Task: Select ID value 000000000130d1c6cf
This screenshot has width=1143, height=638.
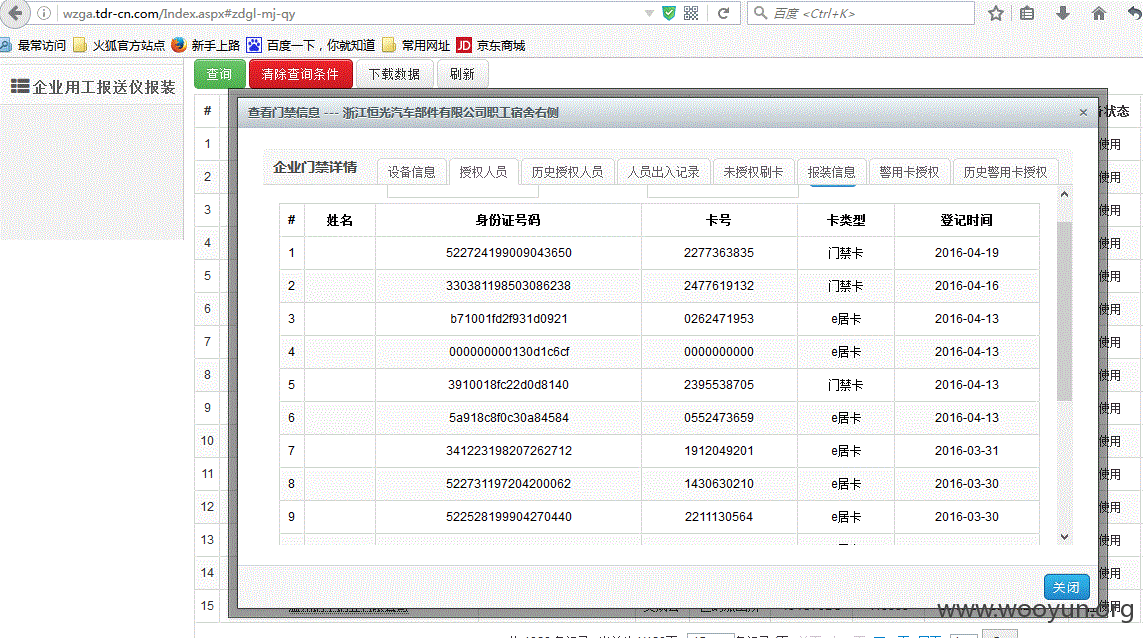Action: click(x=509, y=351)
